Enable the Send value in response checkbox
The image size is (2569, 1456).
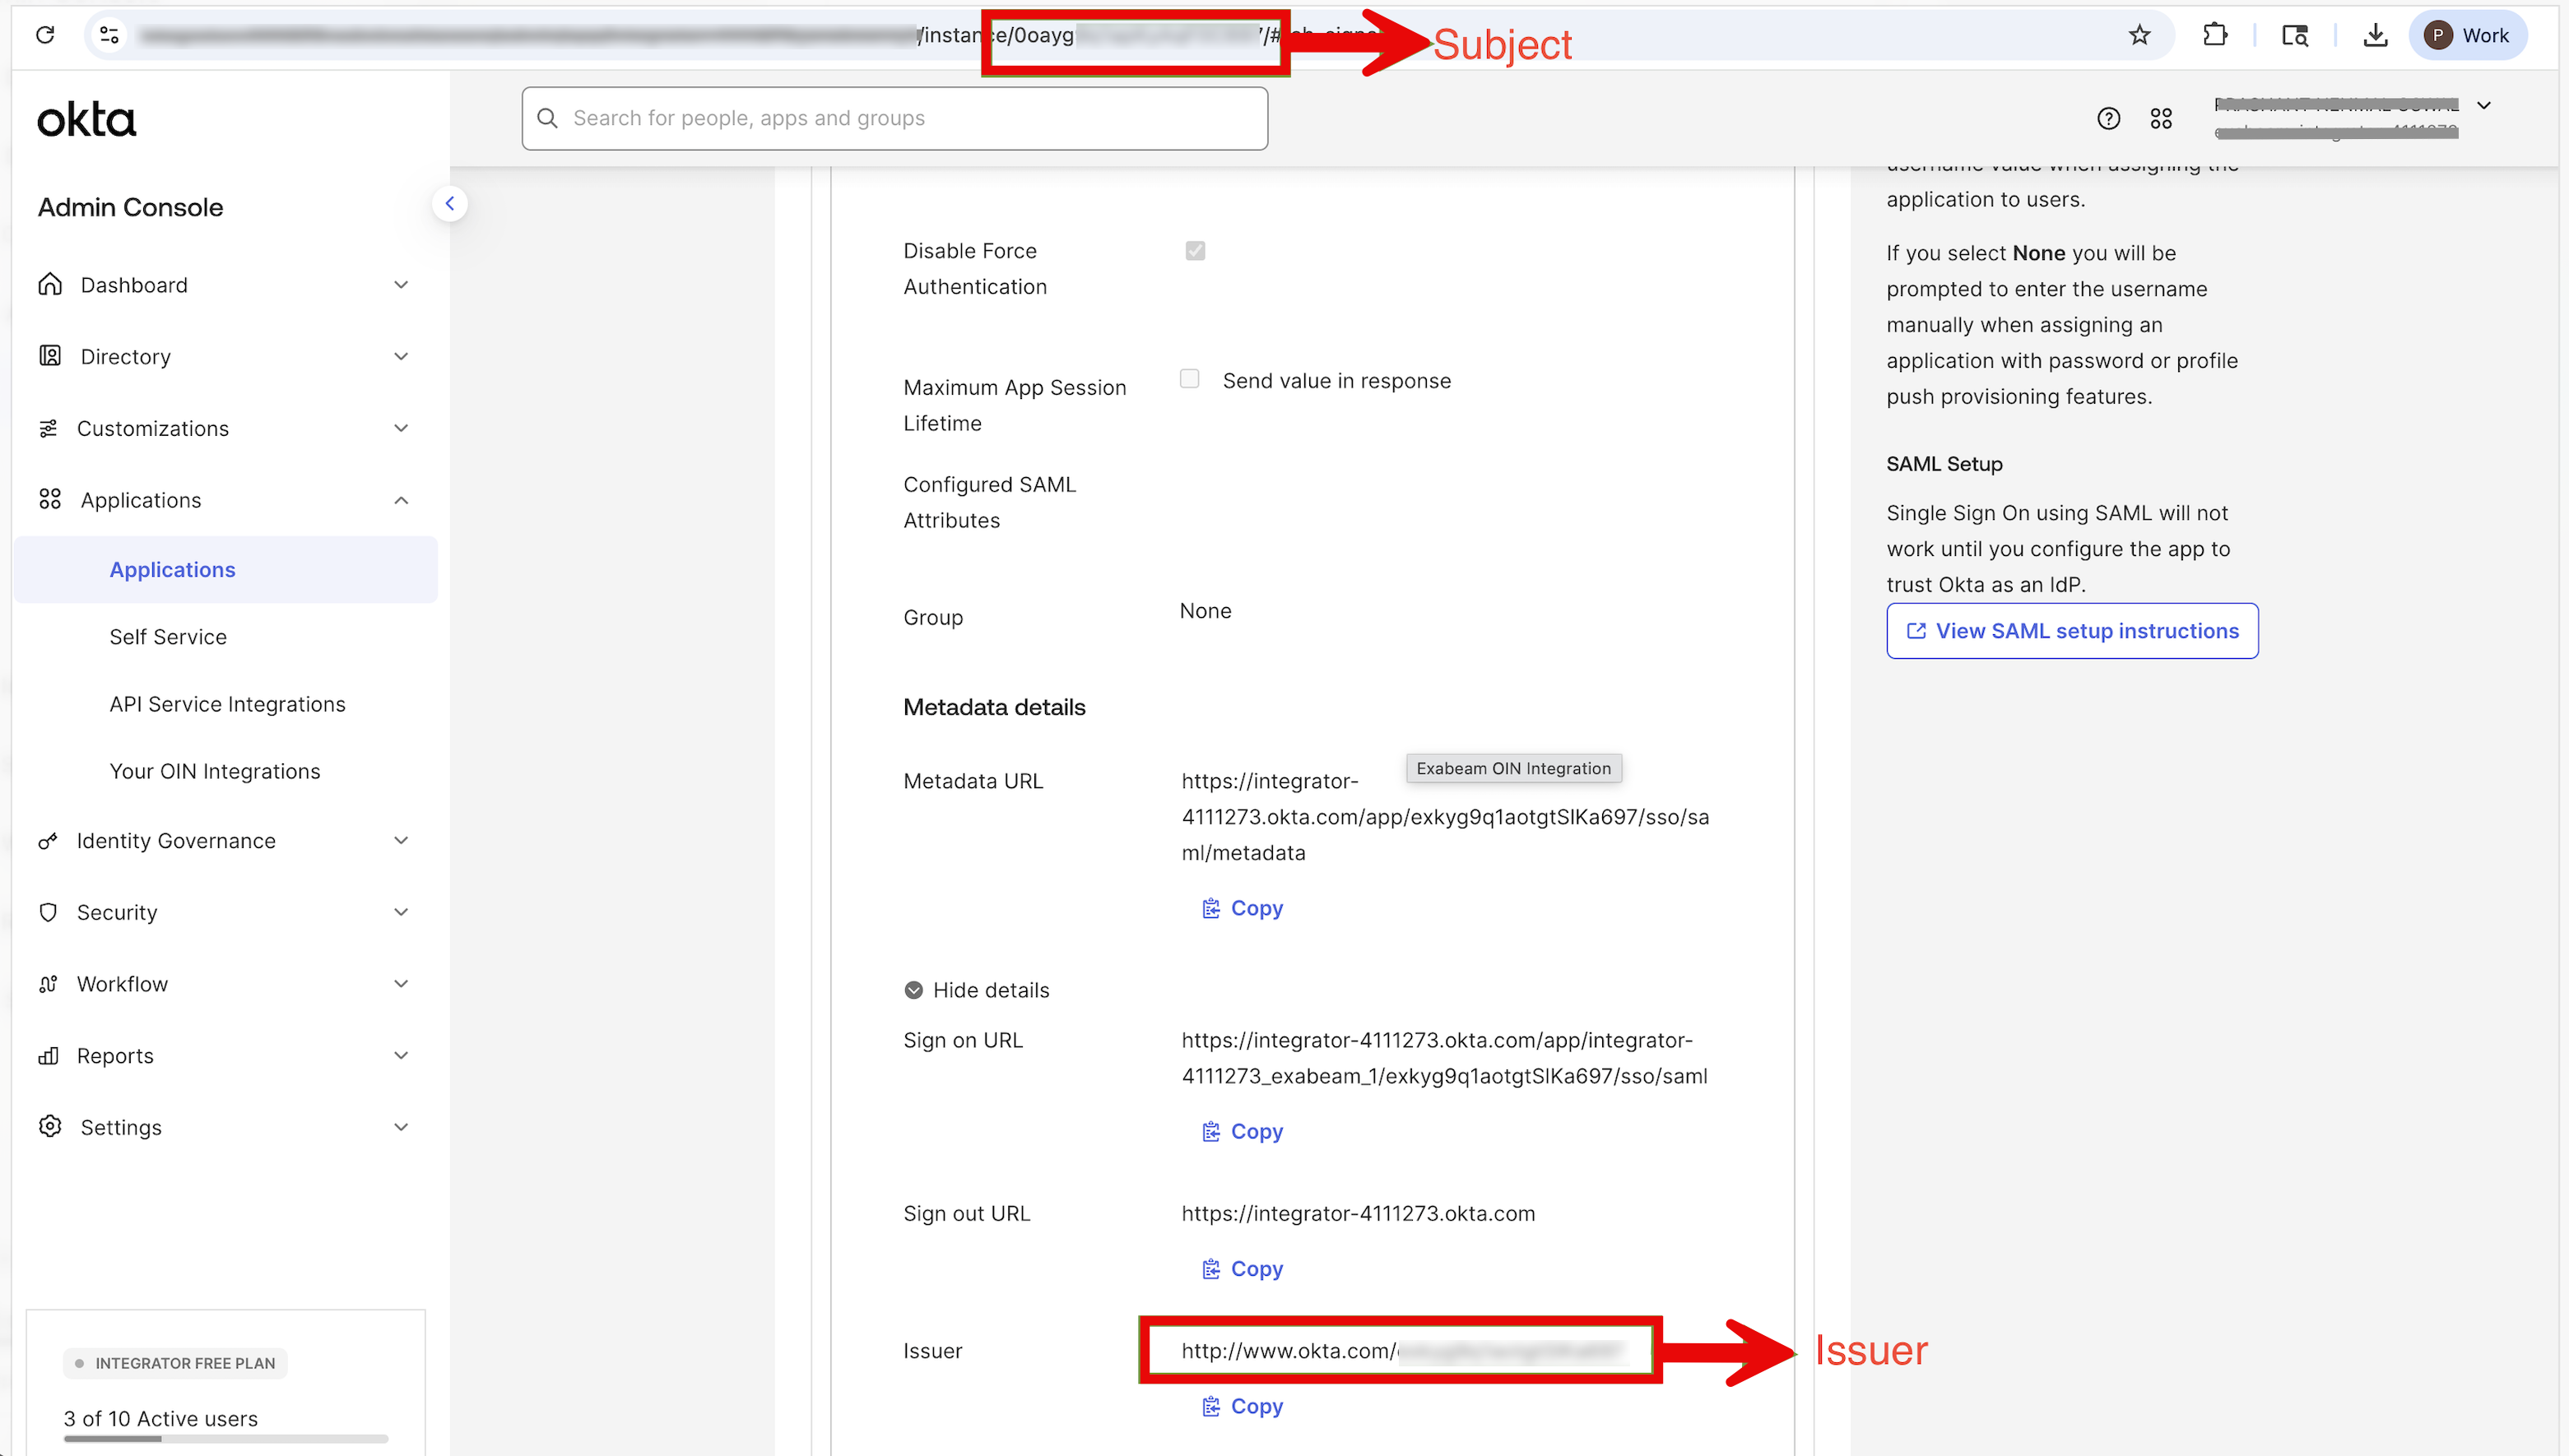coord(1190,379)
